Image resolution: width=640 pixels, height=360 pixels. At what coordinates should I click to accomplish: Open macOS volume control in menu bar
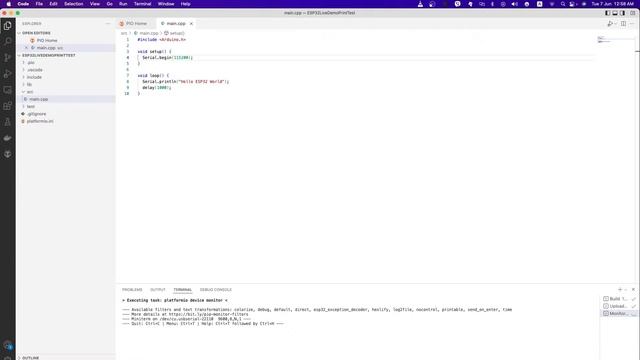pyautogui.click(x=514, y=4)
